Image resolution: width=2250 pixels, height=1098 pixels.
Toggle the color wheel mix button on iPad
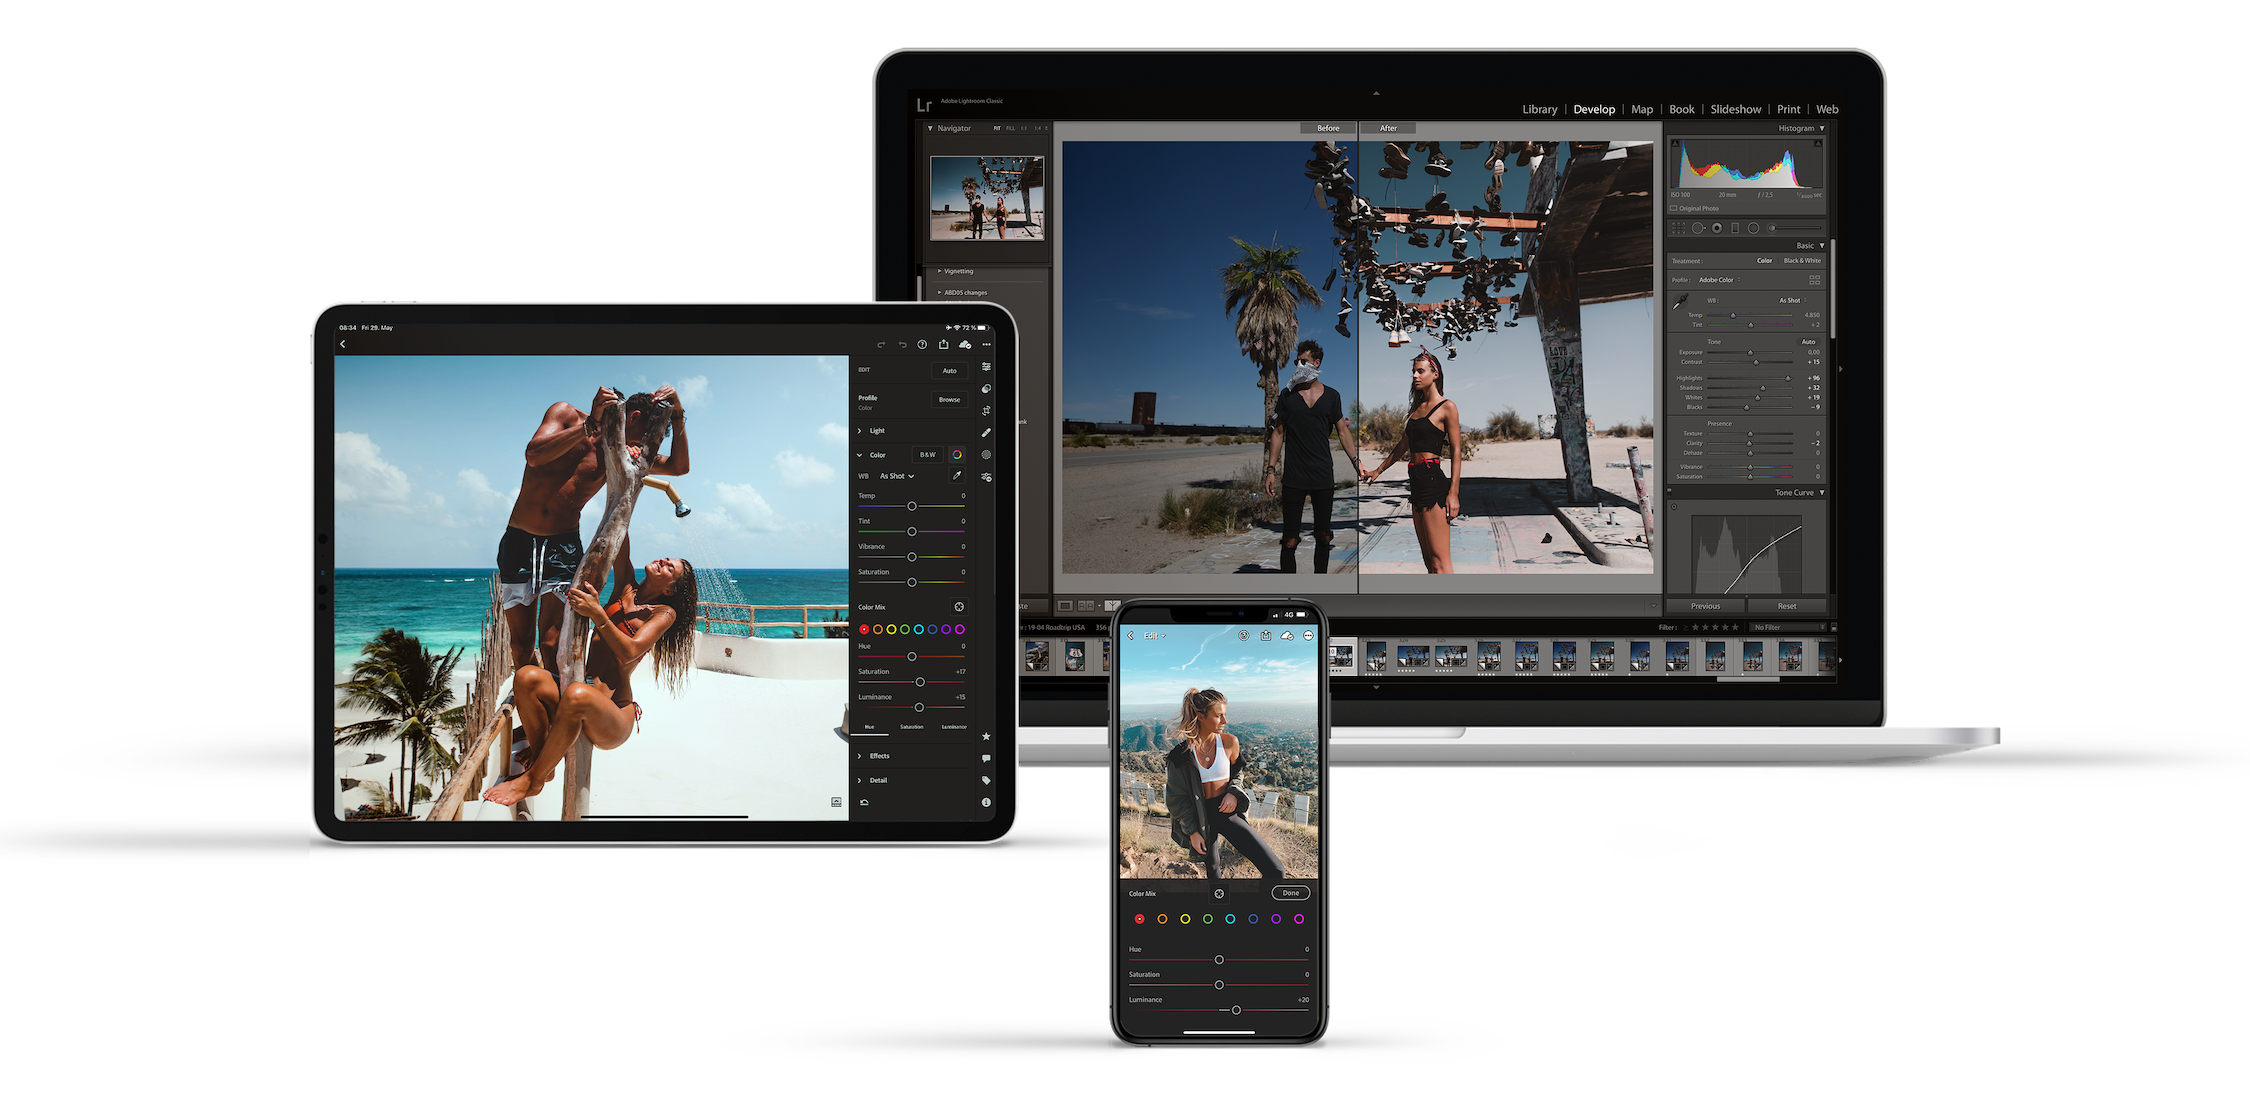click(957, 455)
